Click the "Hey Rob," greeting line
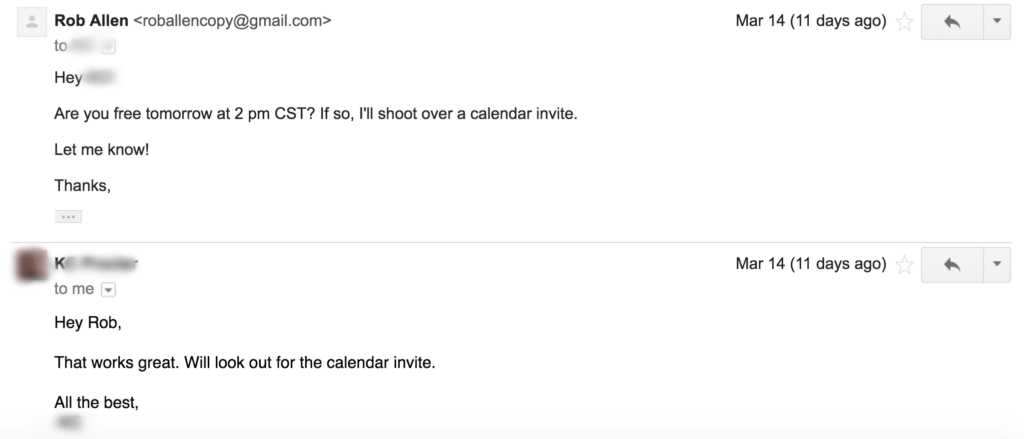Viewport: 1024px width, 439px height. pyautogui.click(x=87, y=323)
